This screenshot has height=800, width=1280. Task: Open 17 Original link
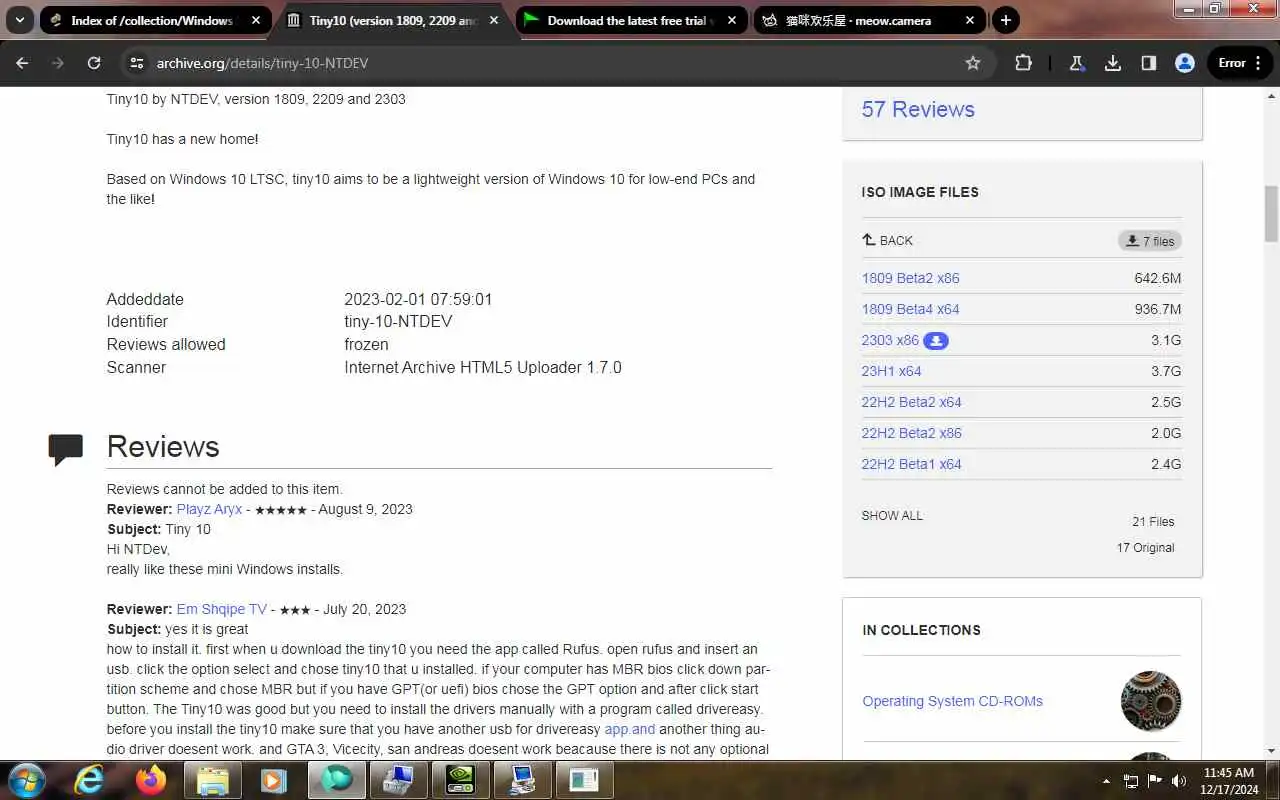[1146, 548]
